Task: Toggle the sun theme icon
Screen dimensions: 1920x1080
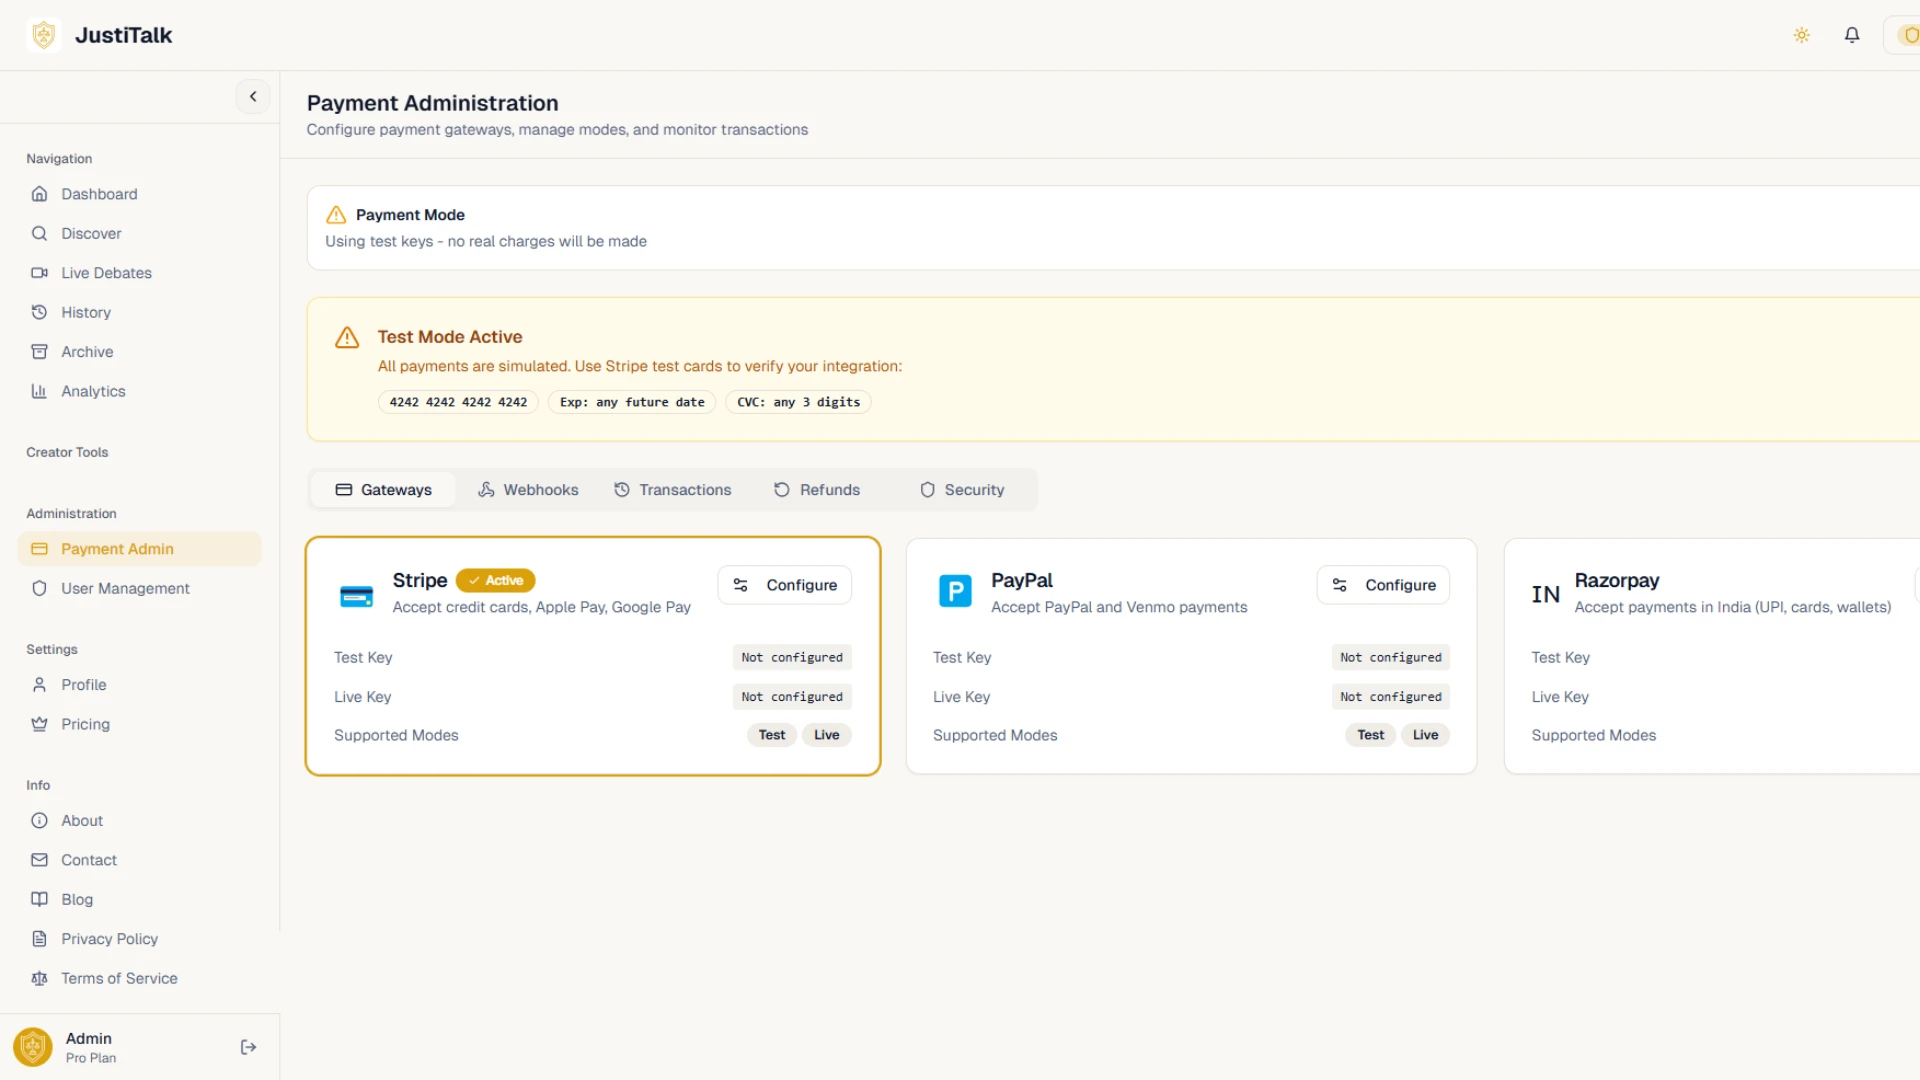Action: point(1802,35)
